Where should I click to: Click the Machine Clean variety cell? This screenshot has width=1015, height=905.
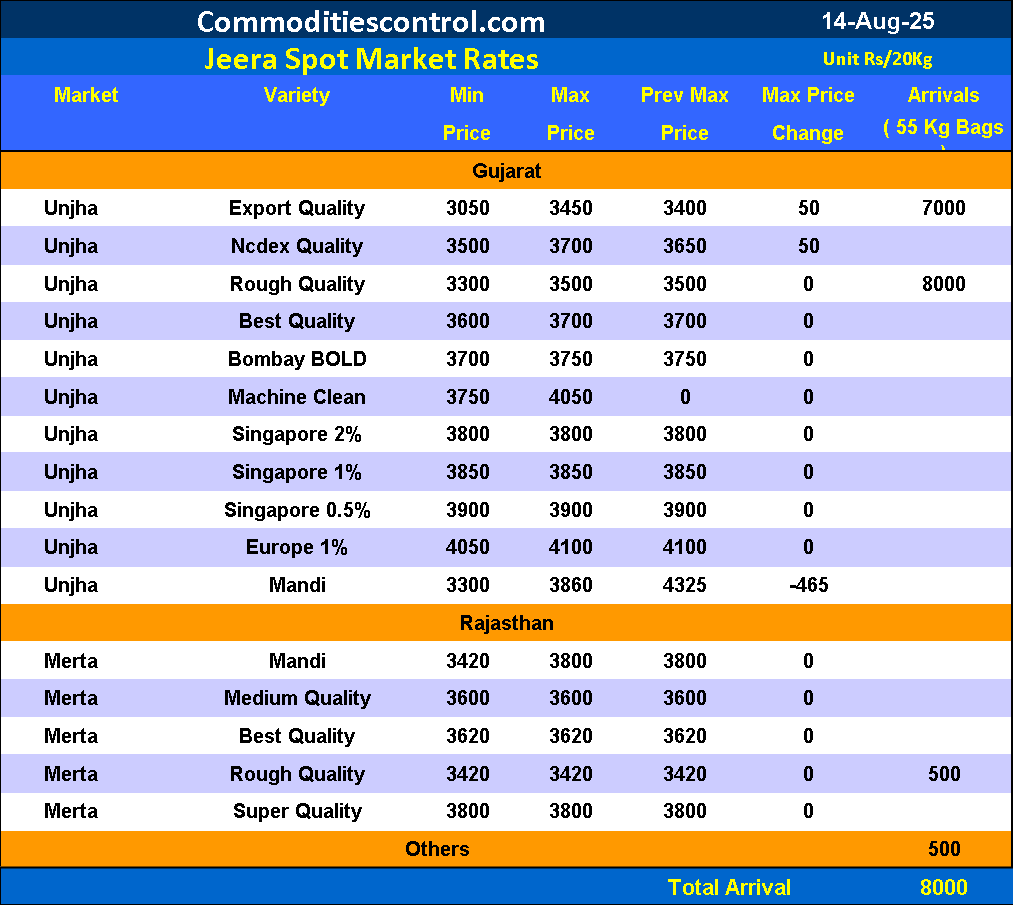(297, 397)
